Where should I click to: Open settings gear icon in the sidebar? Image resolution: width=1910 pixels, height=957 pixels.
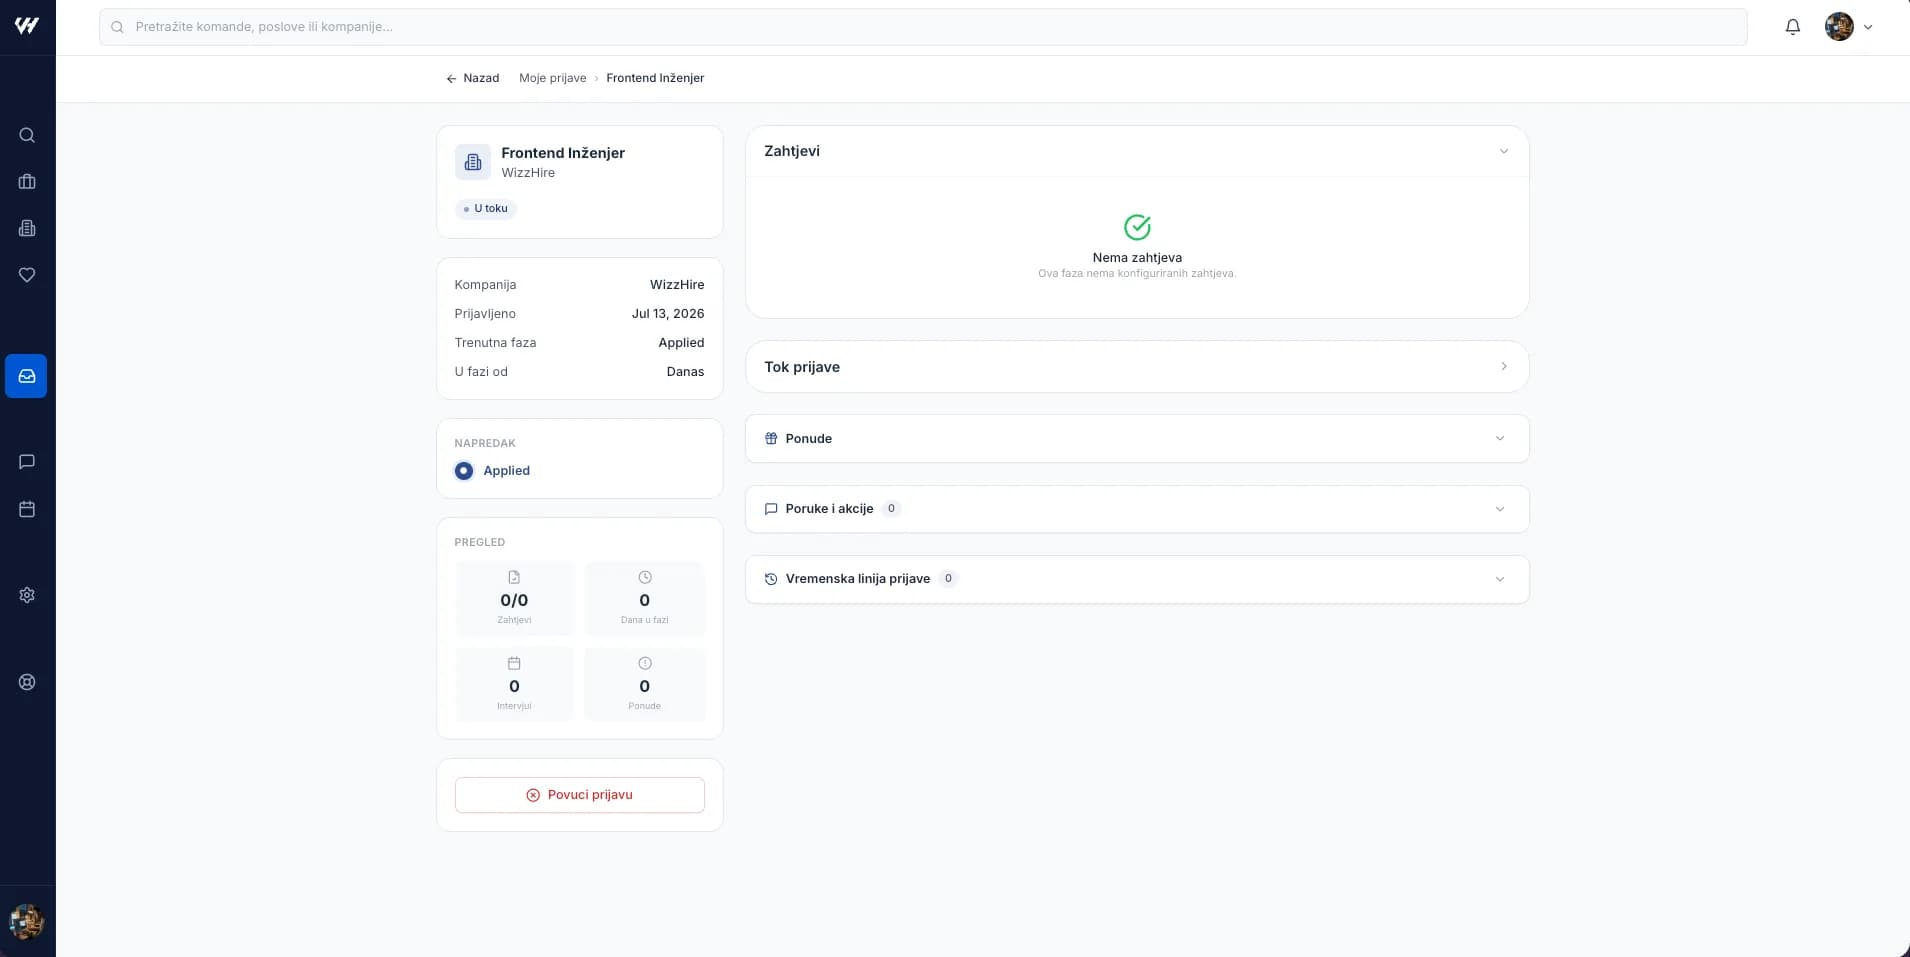click(27, 595)
